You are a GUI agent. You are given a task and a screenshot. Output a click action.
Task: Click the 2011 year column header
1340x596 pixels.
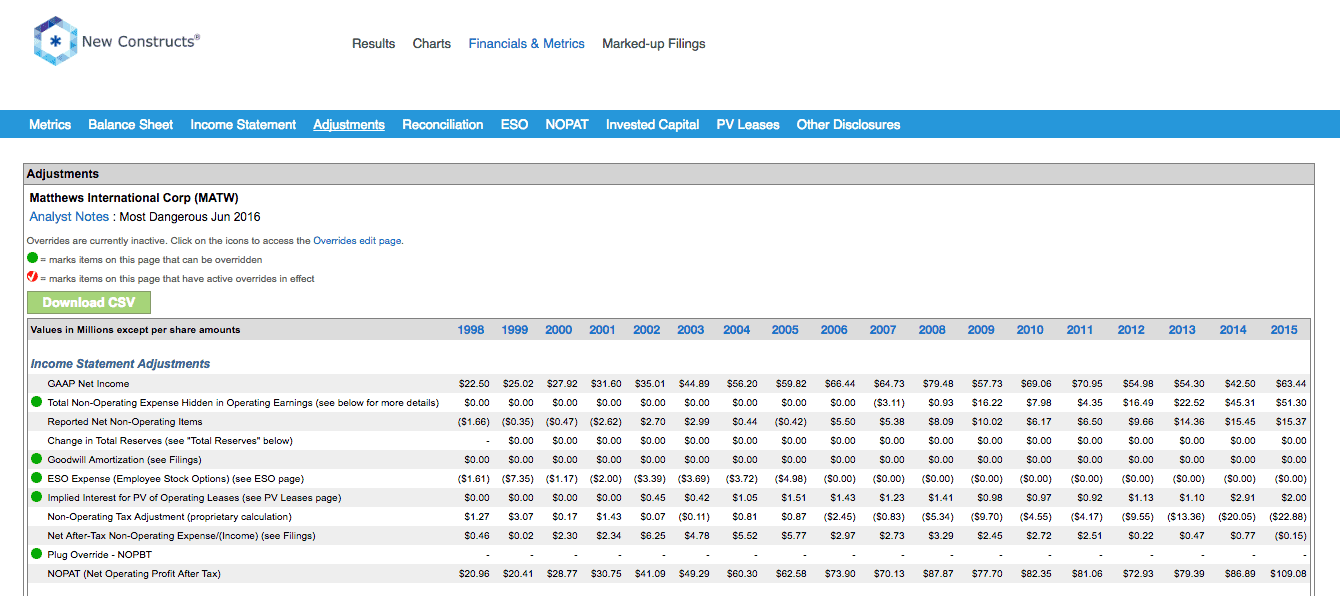pyautogui.click(x=1080, y=330)
